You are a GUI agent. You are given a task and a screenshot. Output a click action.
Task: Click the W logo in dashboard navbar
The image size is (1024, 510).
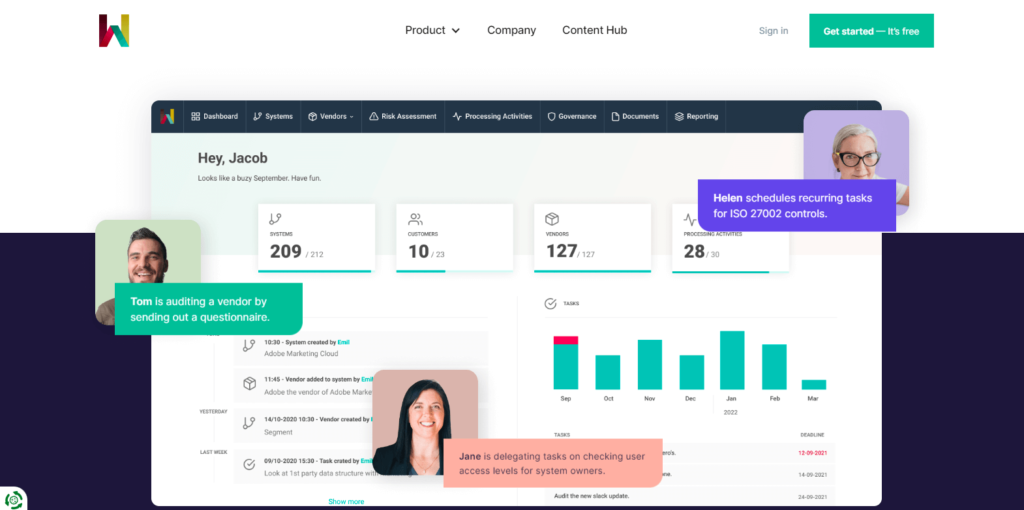(x=167, y=116)
